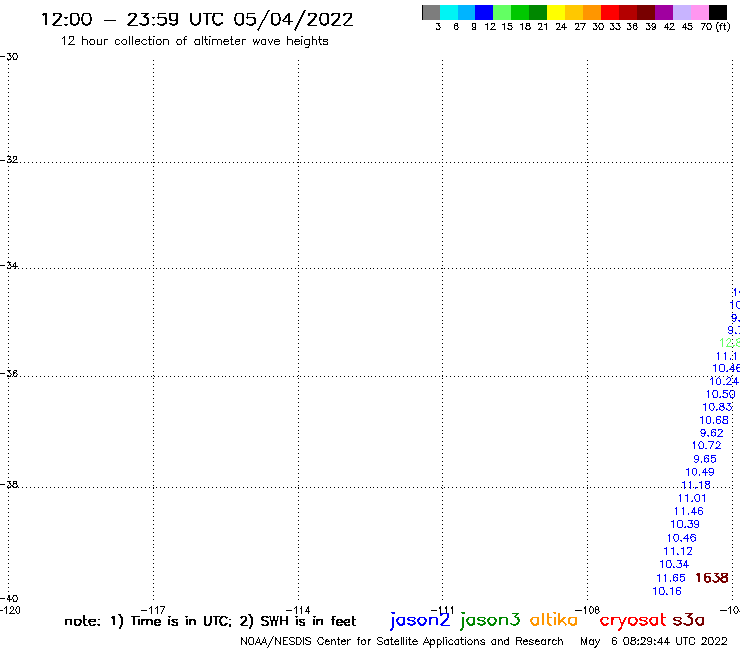
Task: Click the dark red 16.38 wave height value
Action: click(712, 578)
